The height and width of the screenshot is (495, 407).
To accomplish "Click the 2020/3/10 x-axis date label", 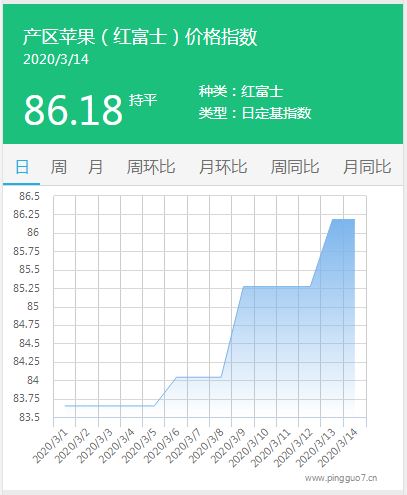I will click(x=249, y=448).
